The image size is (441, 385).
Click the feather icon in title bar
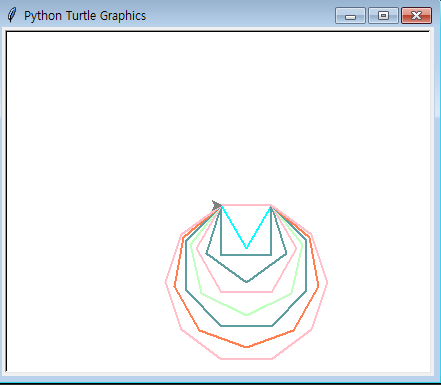[12, 15]
